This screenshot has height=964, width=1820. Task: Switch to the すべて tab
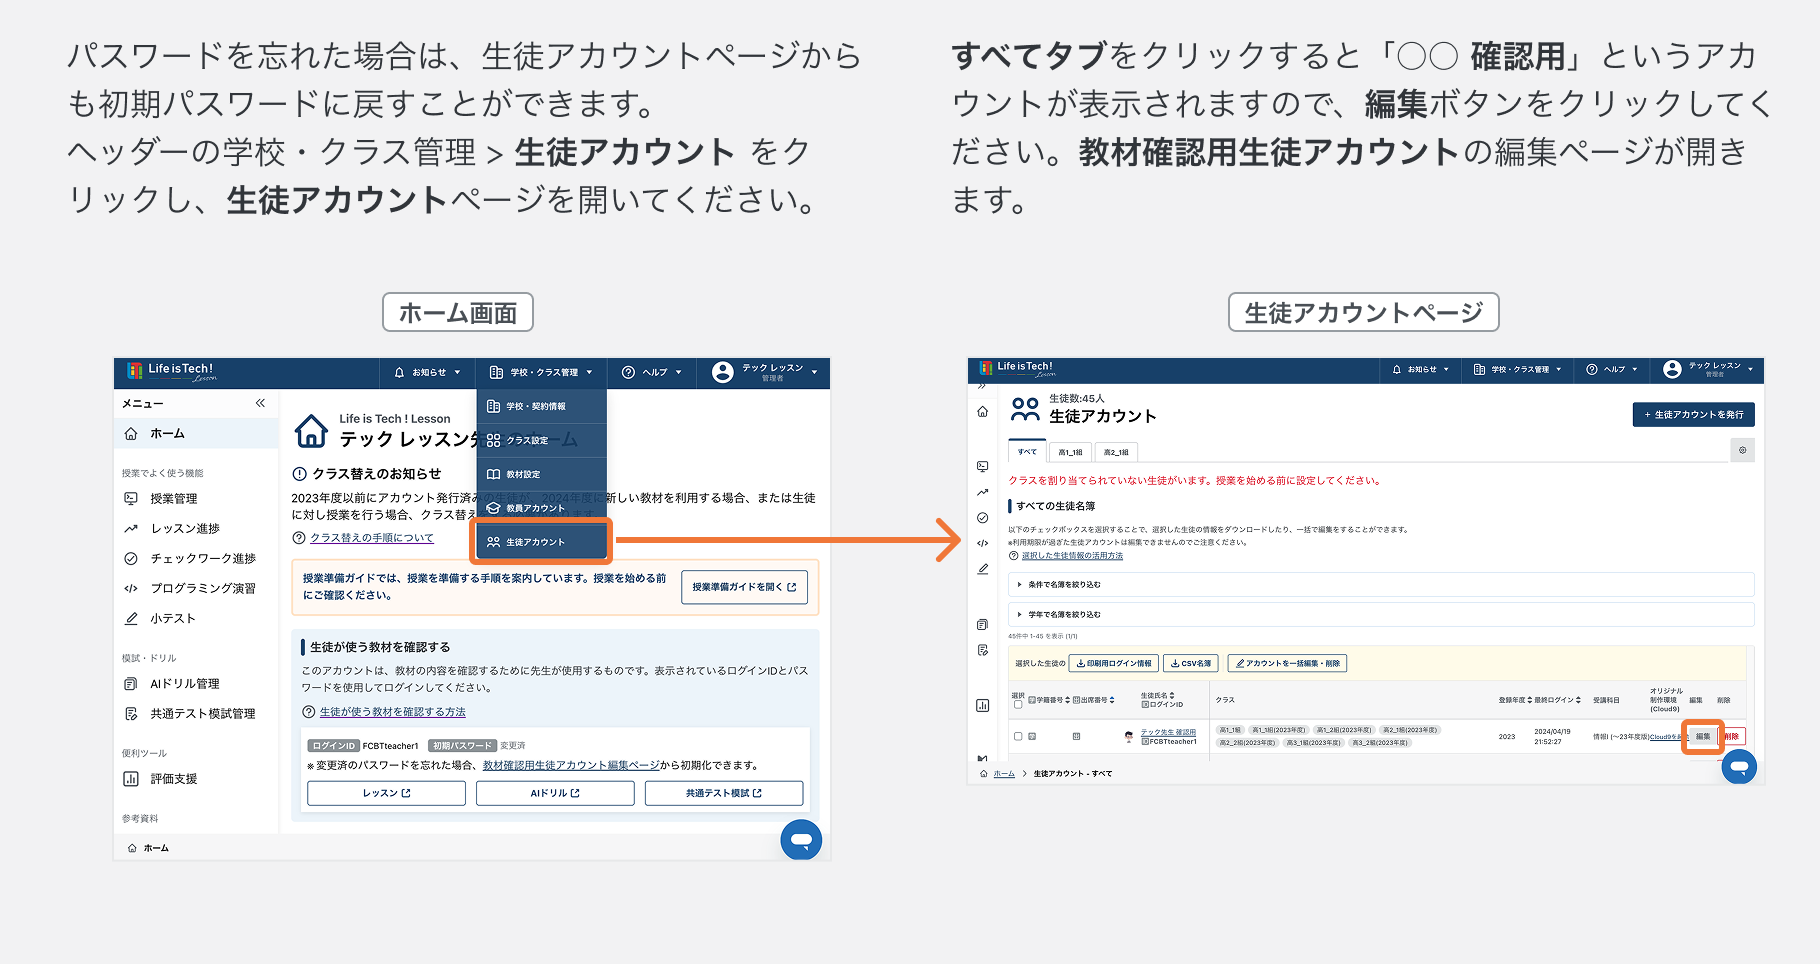click(x=1027, y=452)
